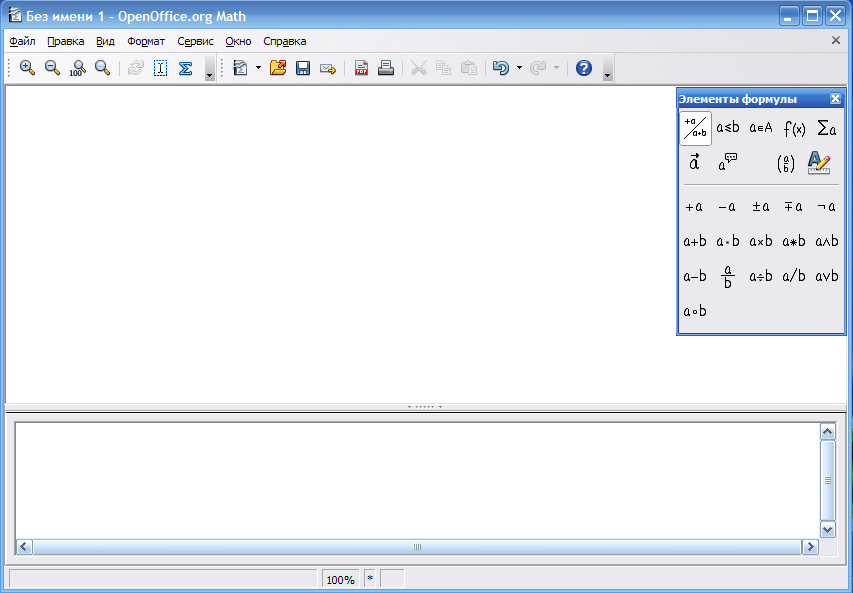Open the Undo history dropdown arrow
This screenshot has height=593, width=853.
(519, 68)
